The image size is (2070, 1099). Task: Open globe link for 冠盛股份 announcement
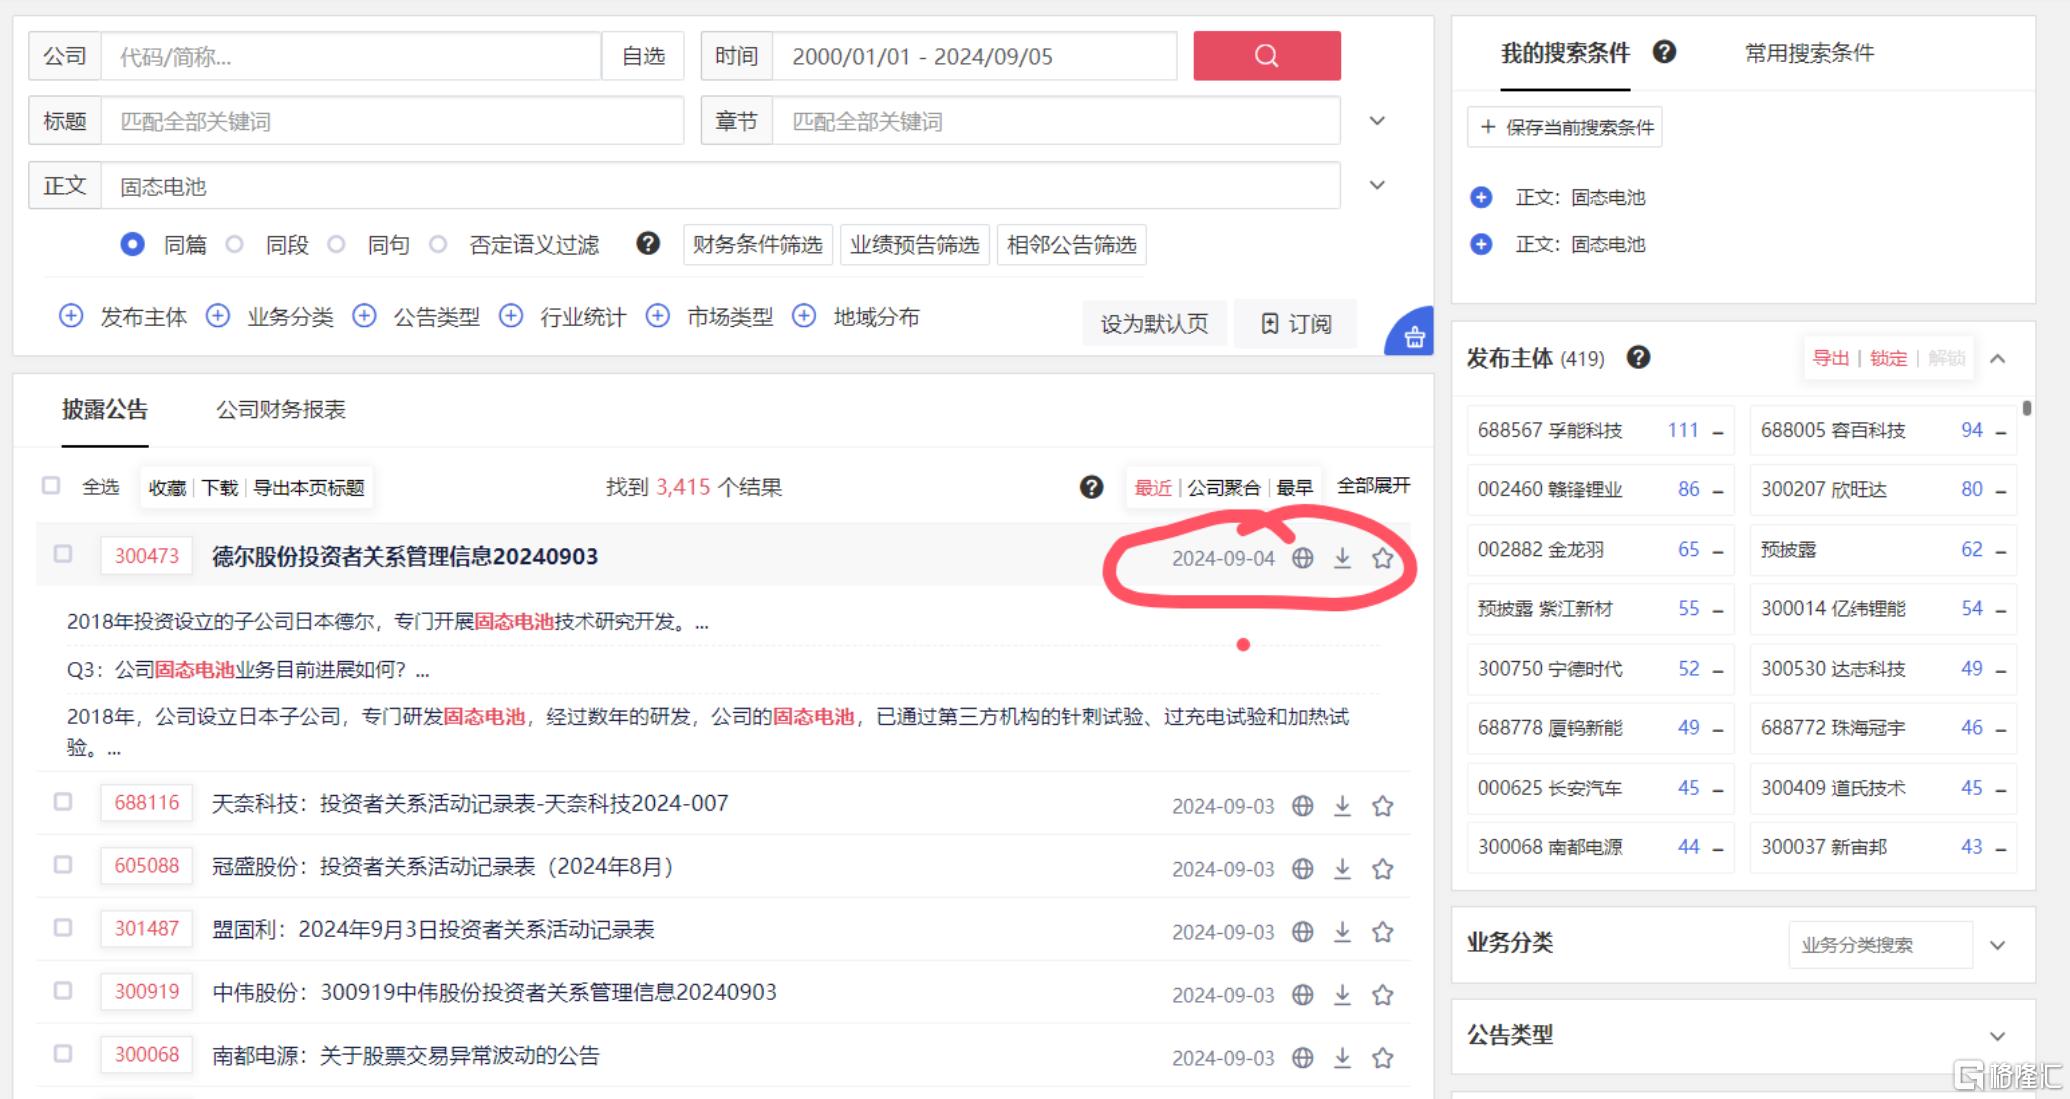click(1302, 869)
